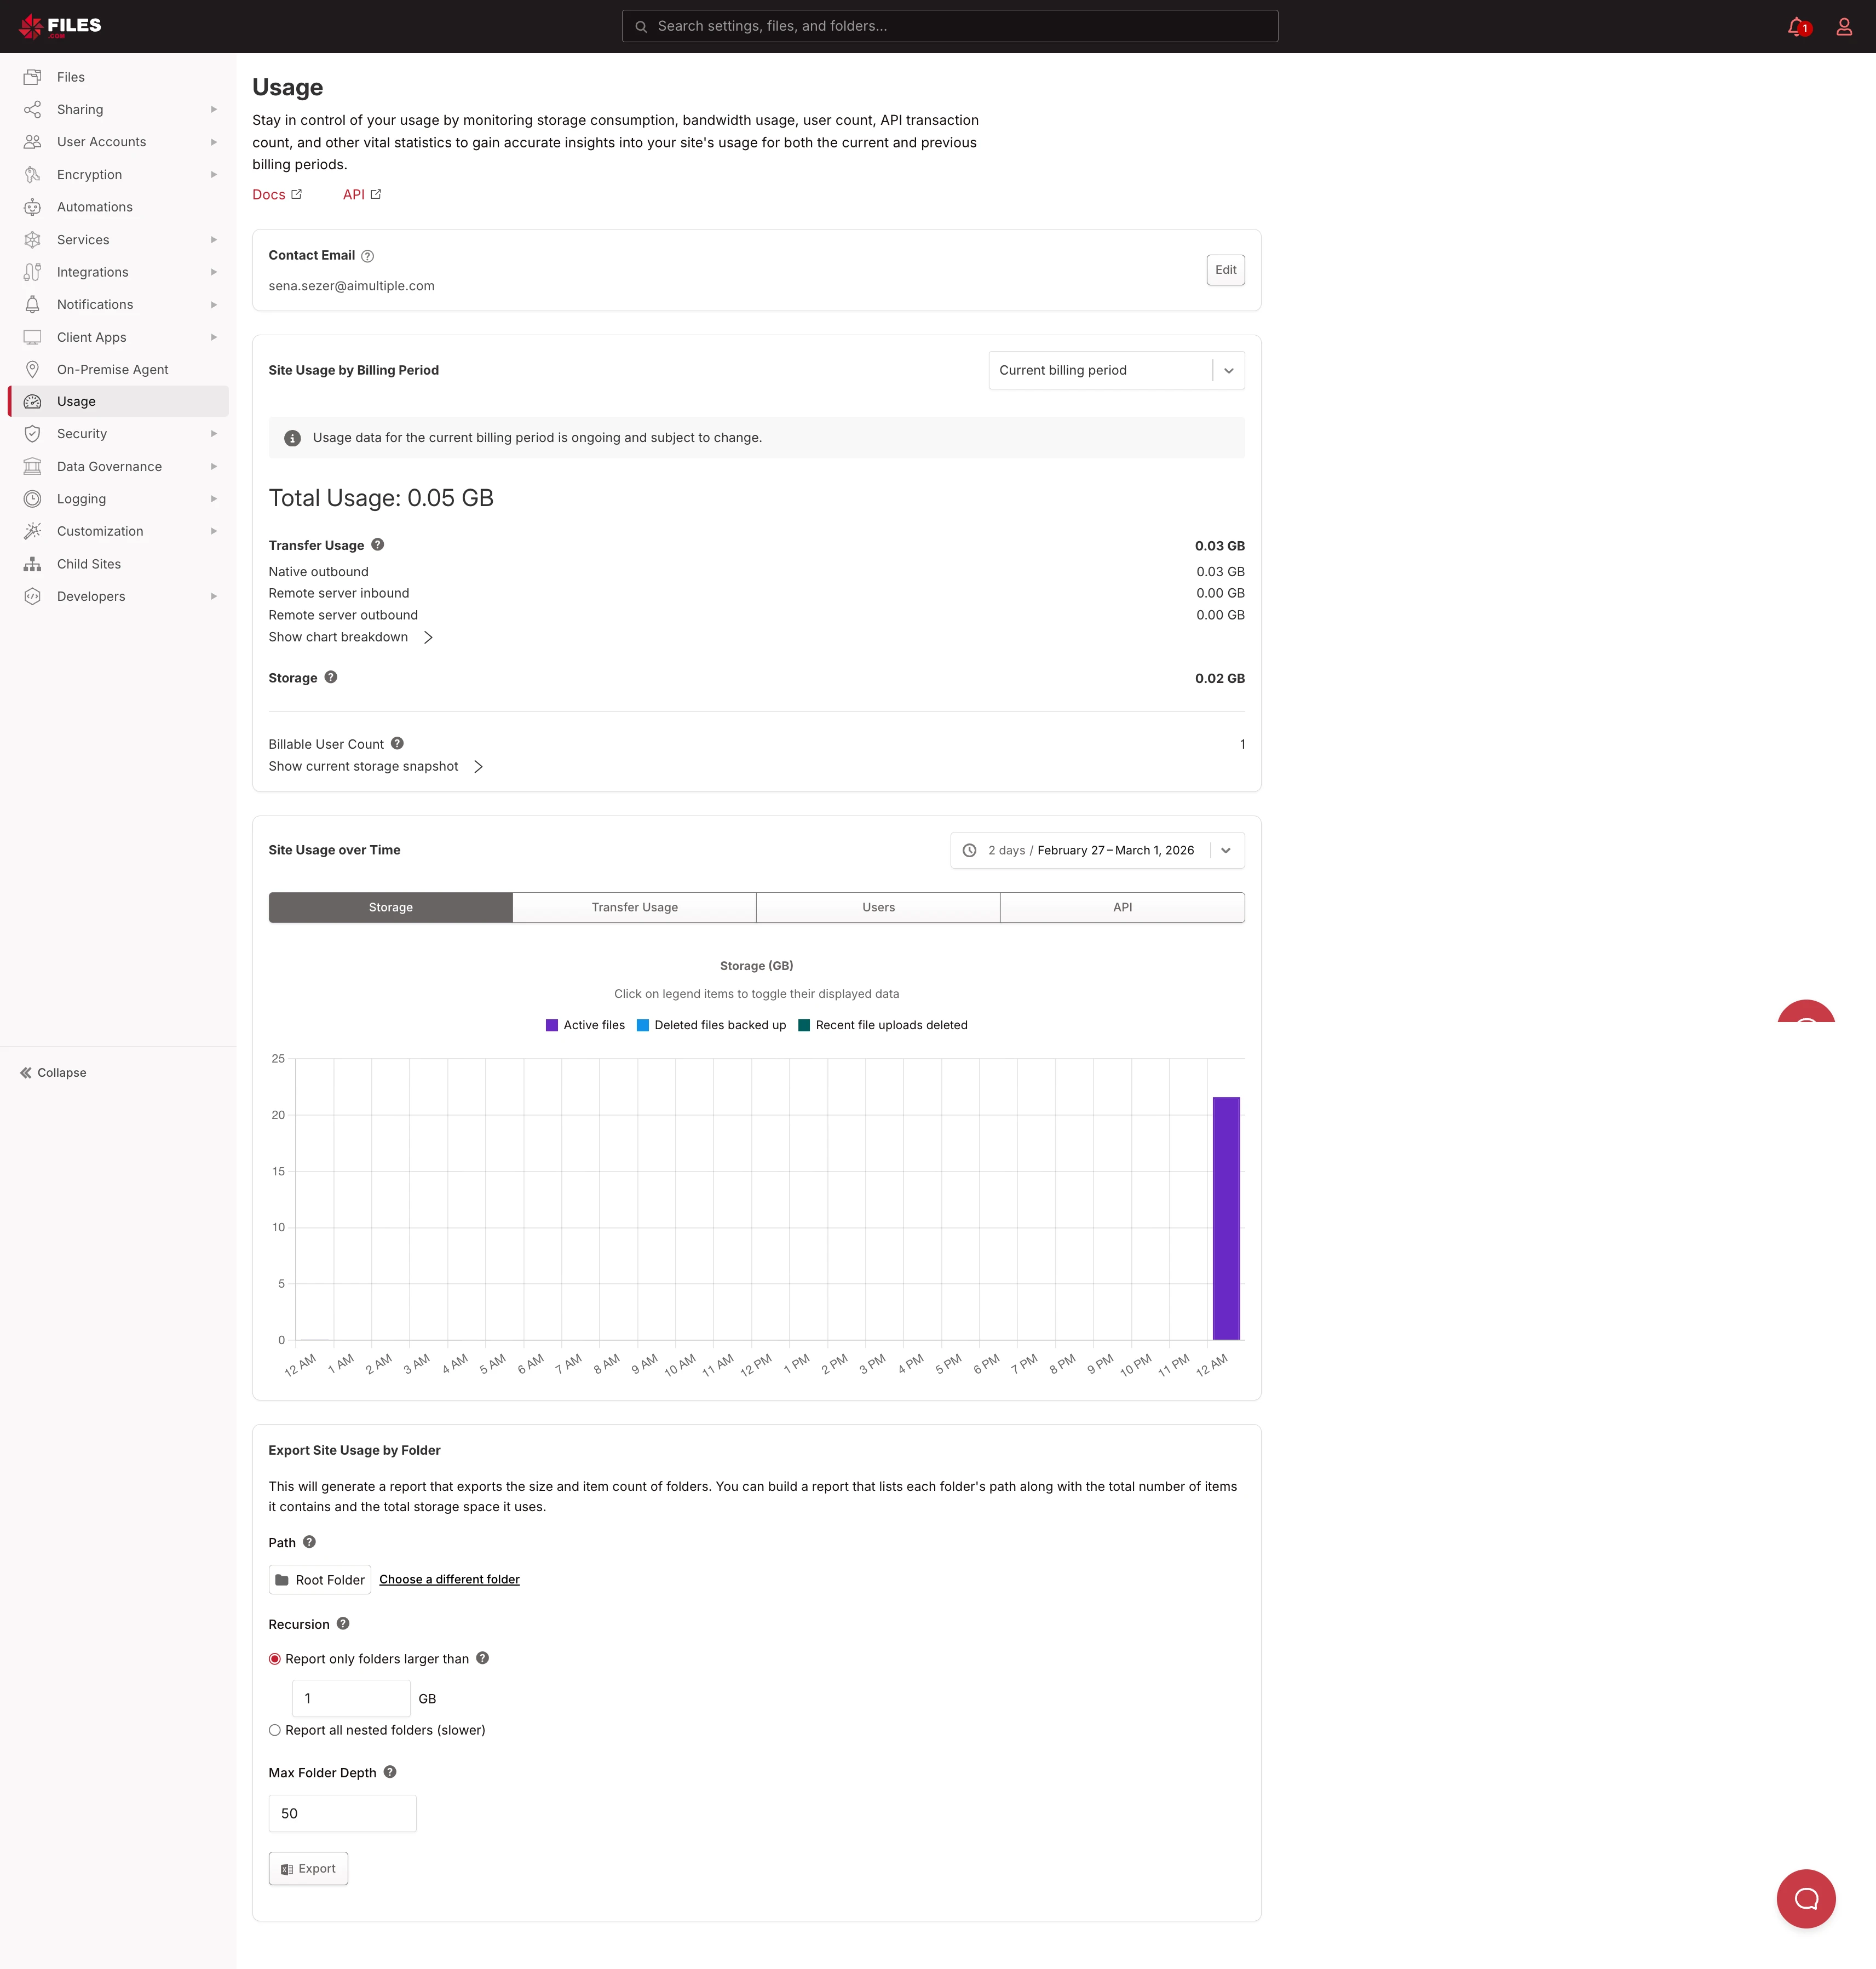Screen dimensions: 1876x1969
Task: Expand the Developers submenu arrow
Action: pos(214,596)
